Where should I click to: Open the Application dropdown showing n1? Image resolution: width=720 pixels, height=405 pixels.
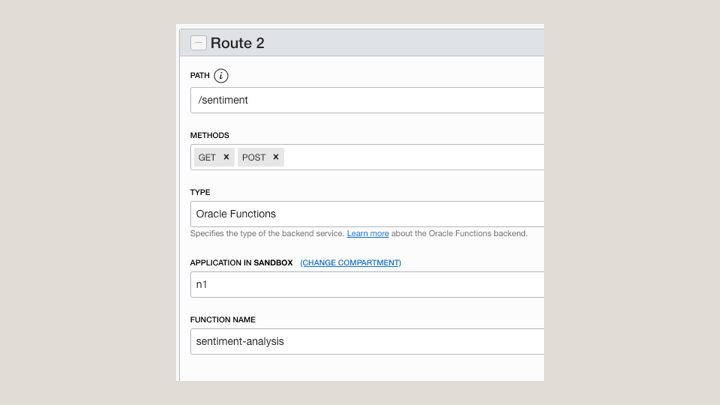click(366, 284)
